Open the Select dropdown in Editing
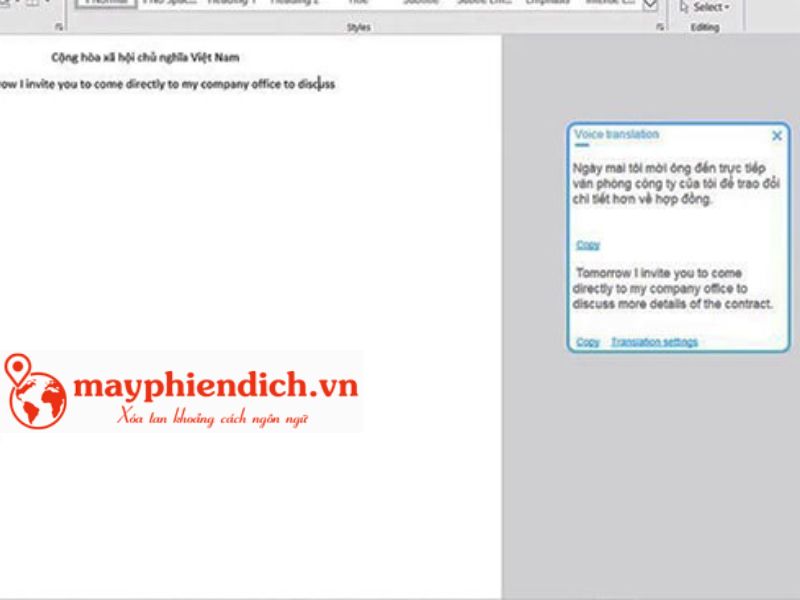The width and height of the screenshot is (800, 600). pos(705,7)
